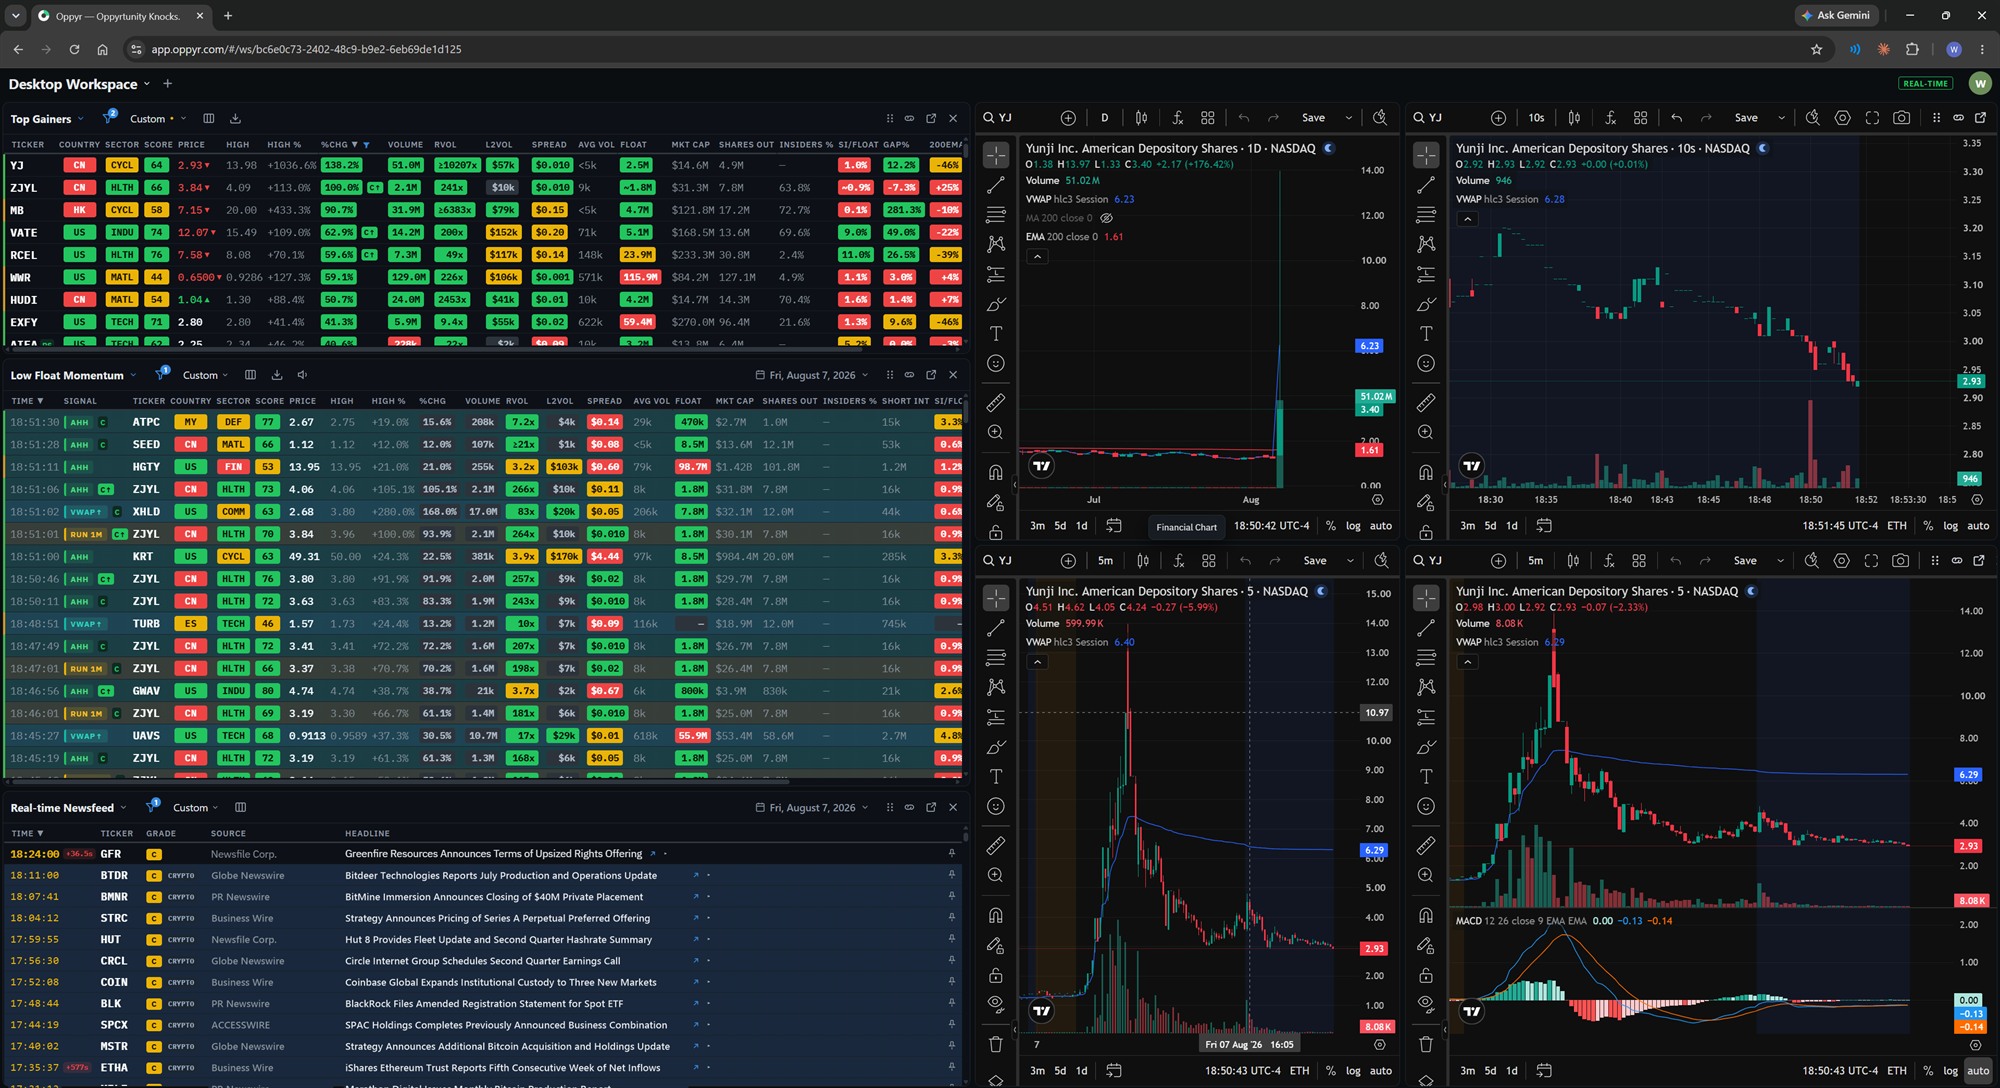Open the D interval button in 1D chart
Viewport: 2000px width, 1088px height.
point(1105,118)
